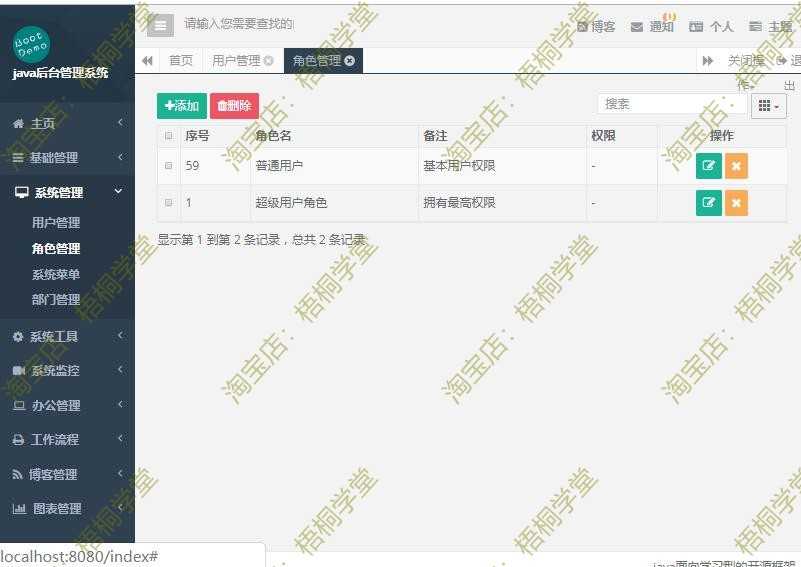Screen dimensions: 801x567
Task: Open the 主题 theme settings
Action: (771, 27)
